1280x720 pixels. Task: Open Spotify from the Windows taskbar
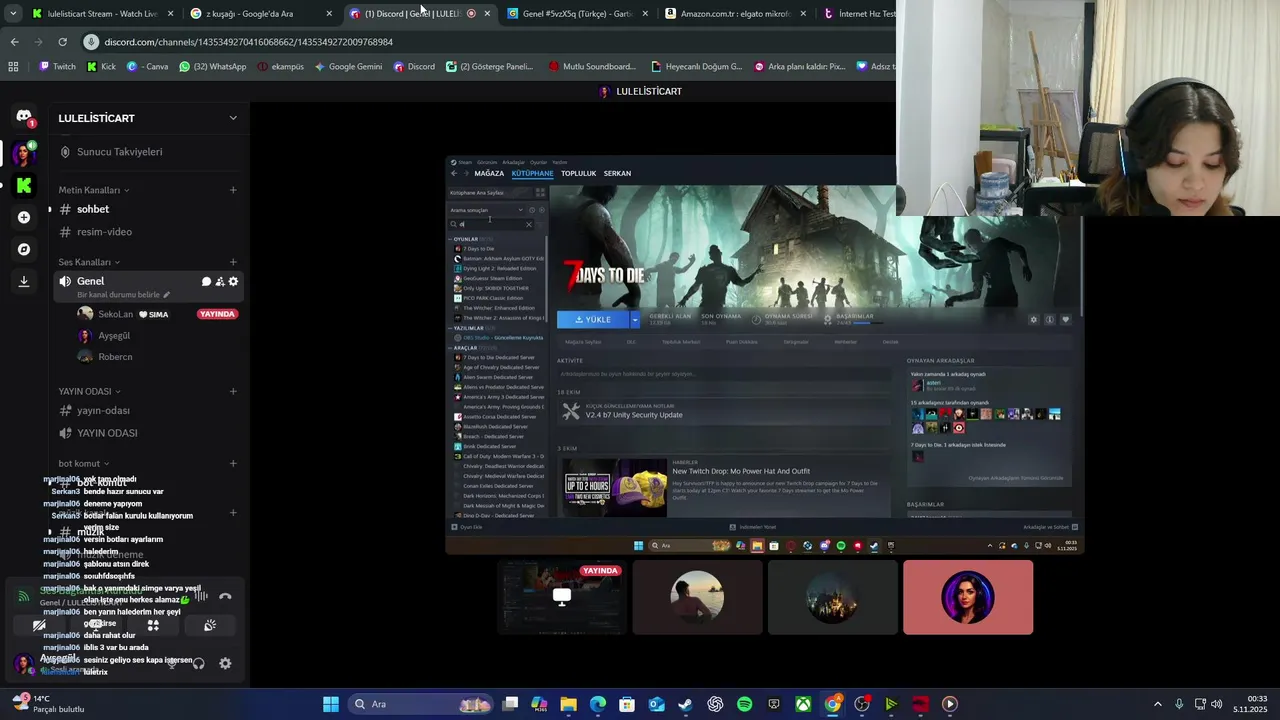pyautogui.click(x=744, y=704)
